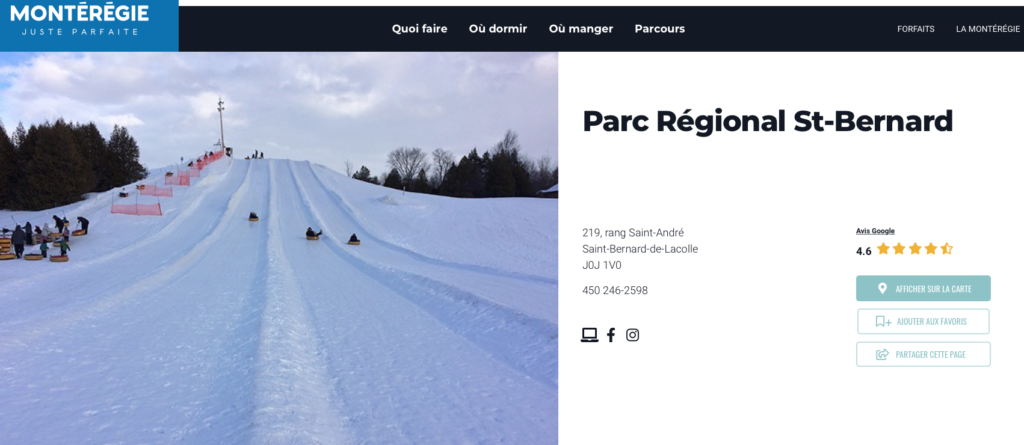Click the snow tubing hill photo
This screenshot has height=445, width=1024.
tap(279, 248)
